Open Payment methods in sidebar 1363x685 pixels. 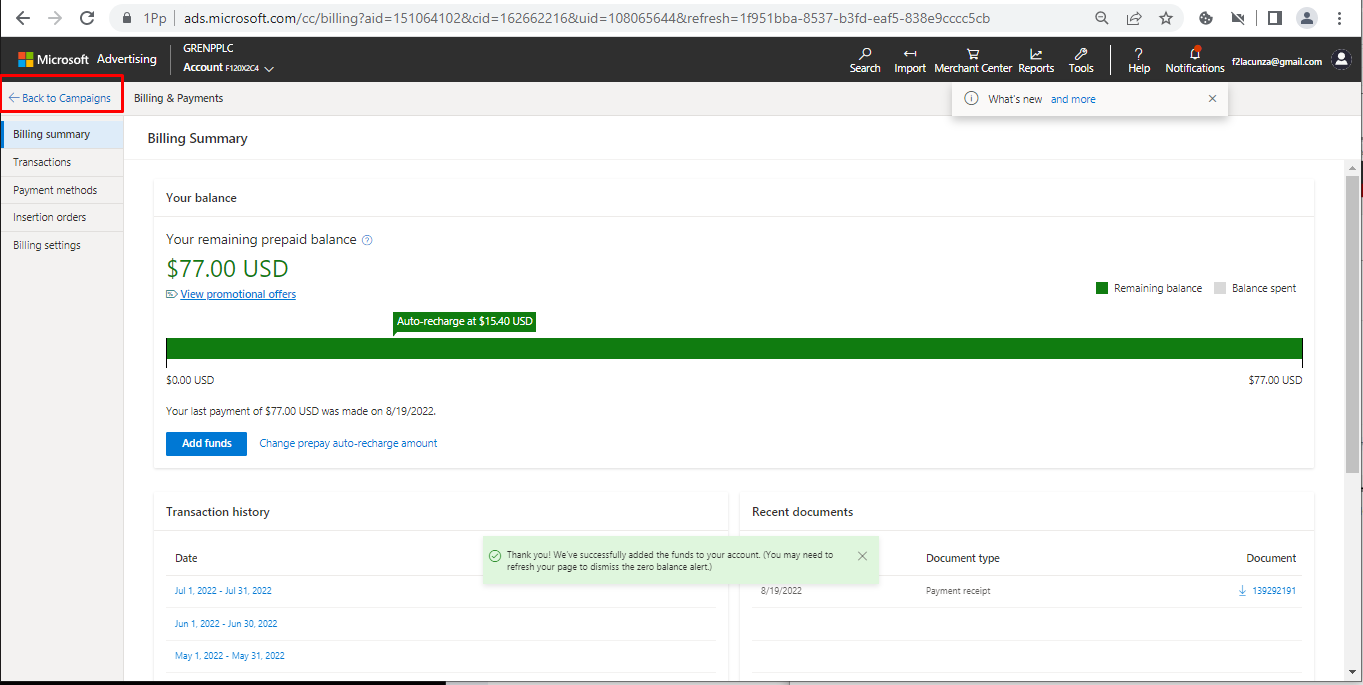[x=62, y=190]
